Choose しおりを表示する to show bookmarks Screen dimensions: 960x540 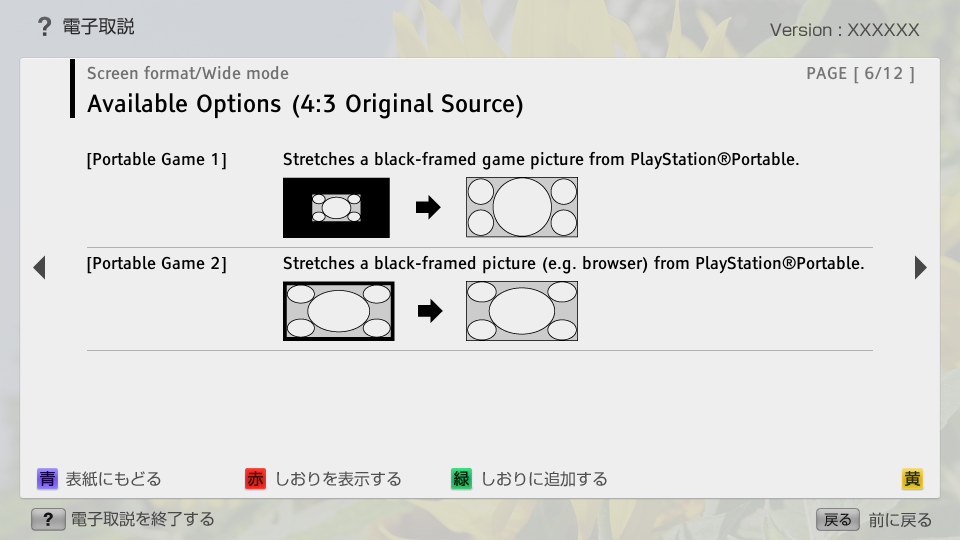pos(338,479)
